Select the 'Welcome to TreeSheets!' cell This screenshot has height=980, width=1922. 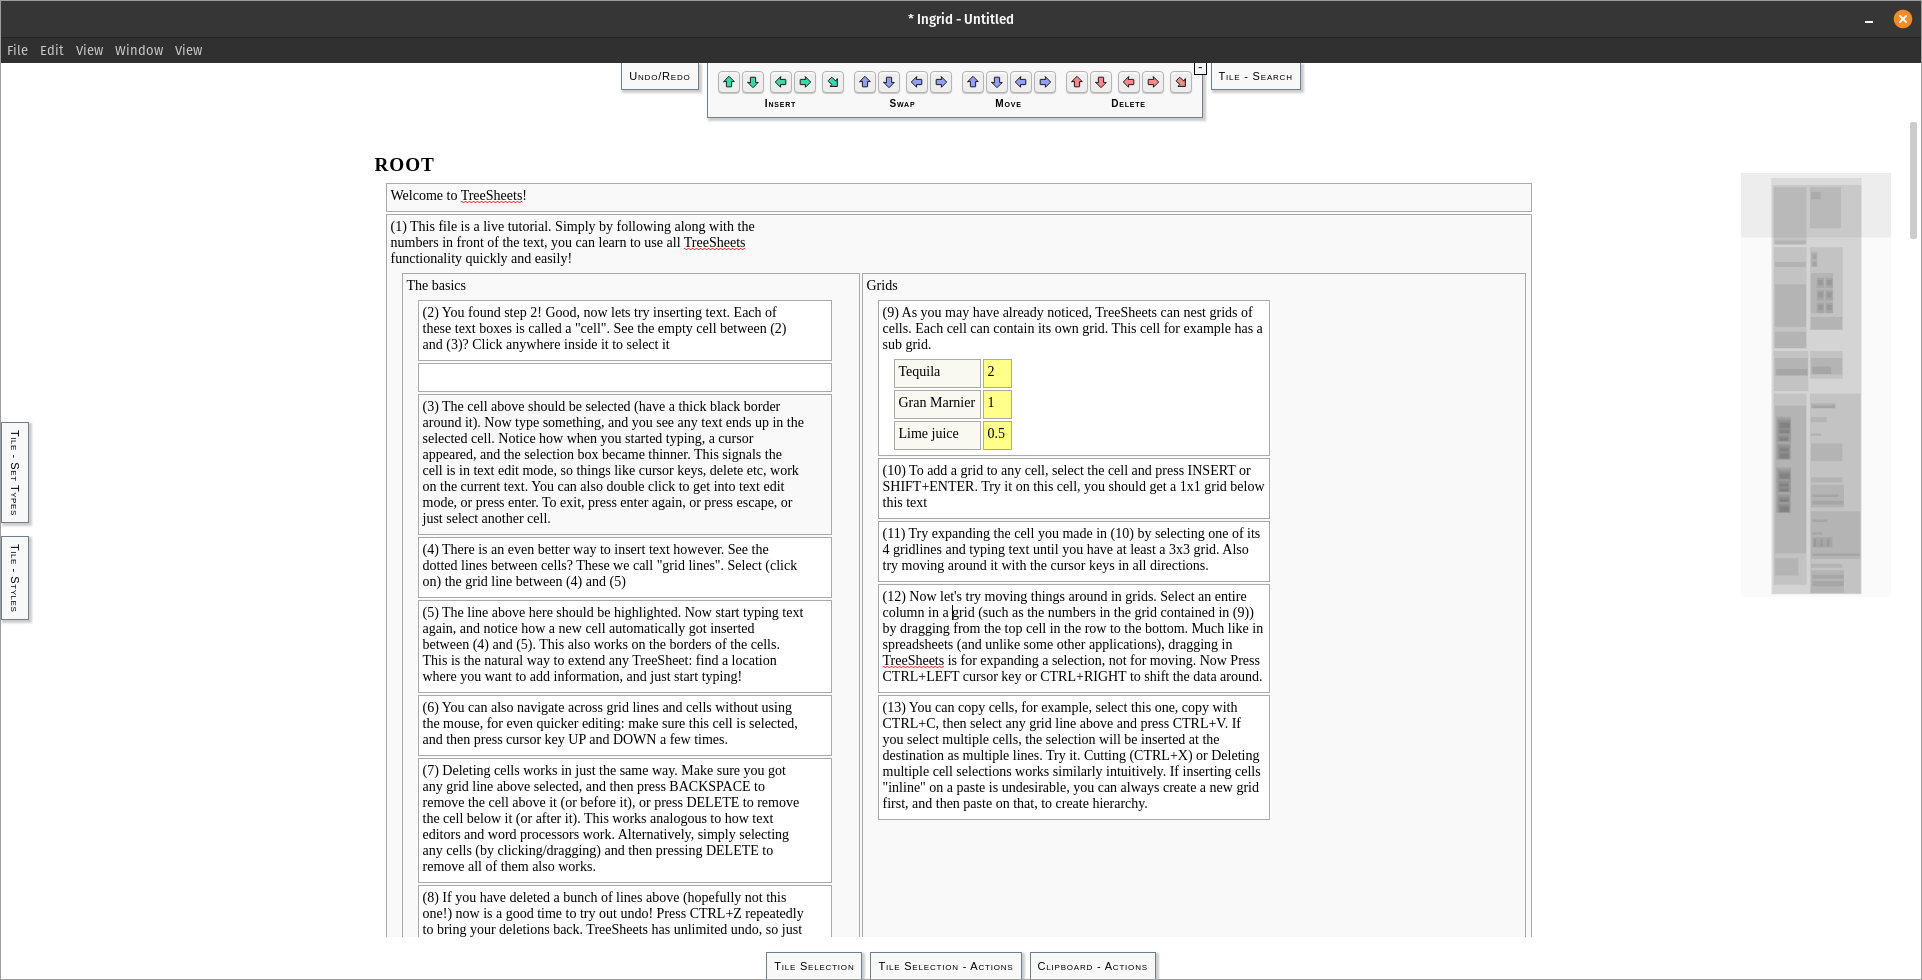tap(958, 197)
